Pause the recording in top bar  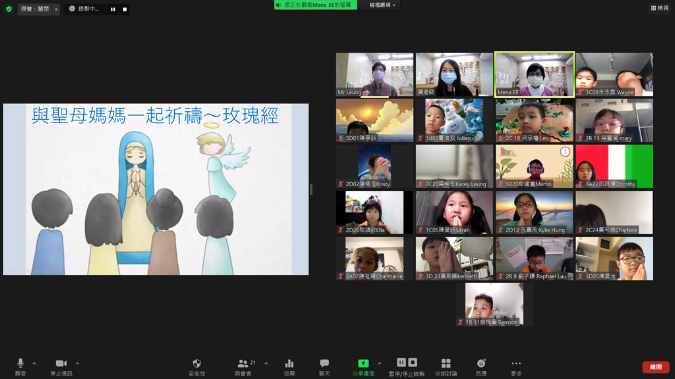point(113,9)
